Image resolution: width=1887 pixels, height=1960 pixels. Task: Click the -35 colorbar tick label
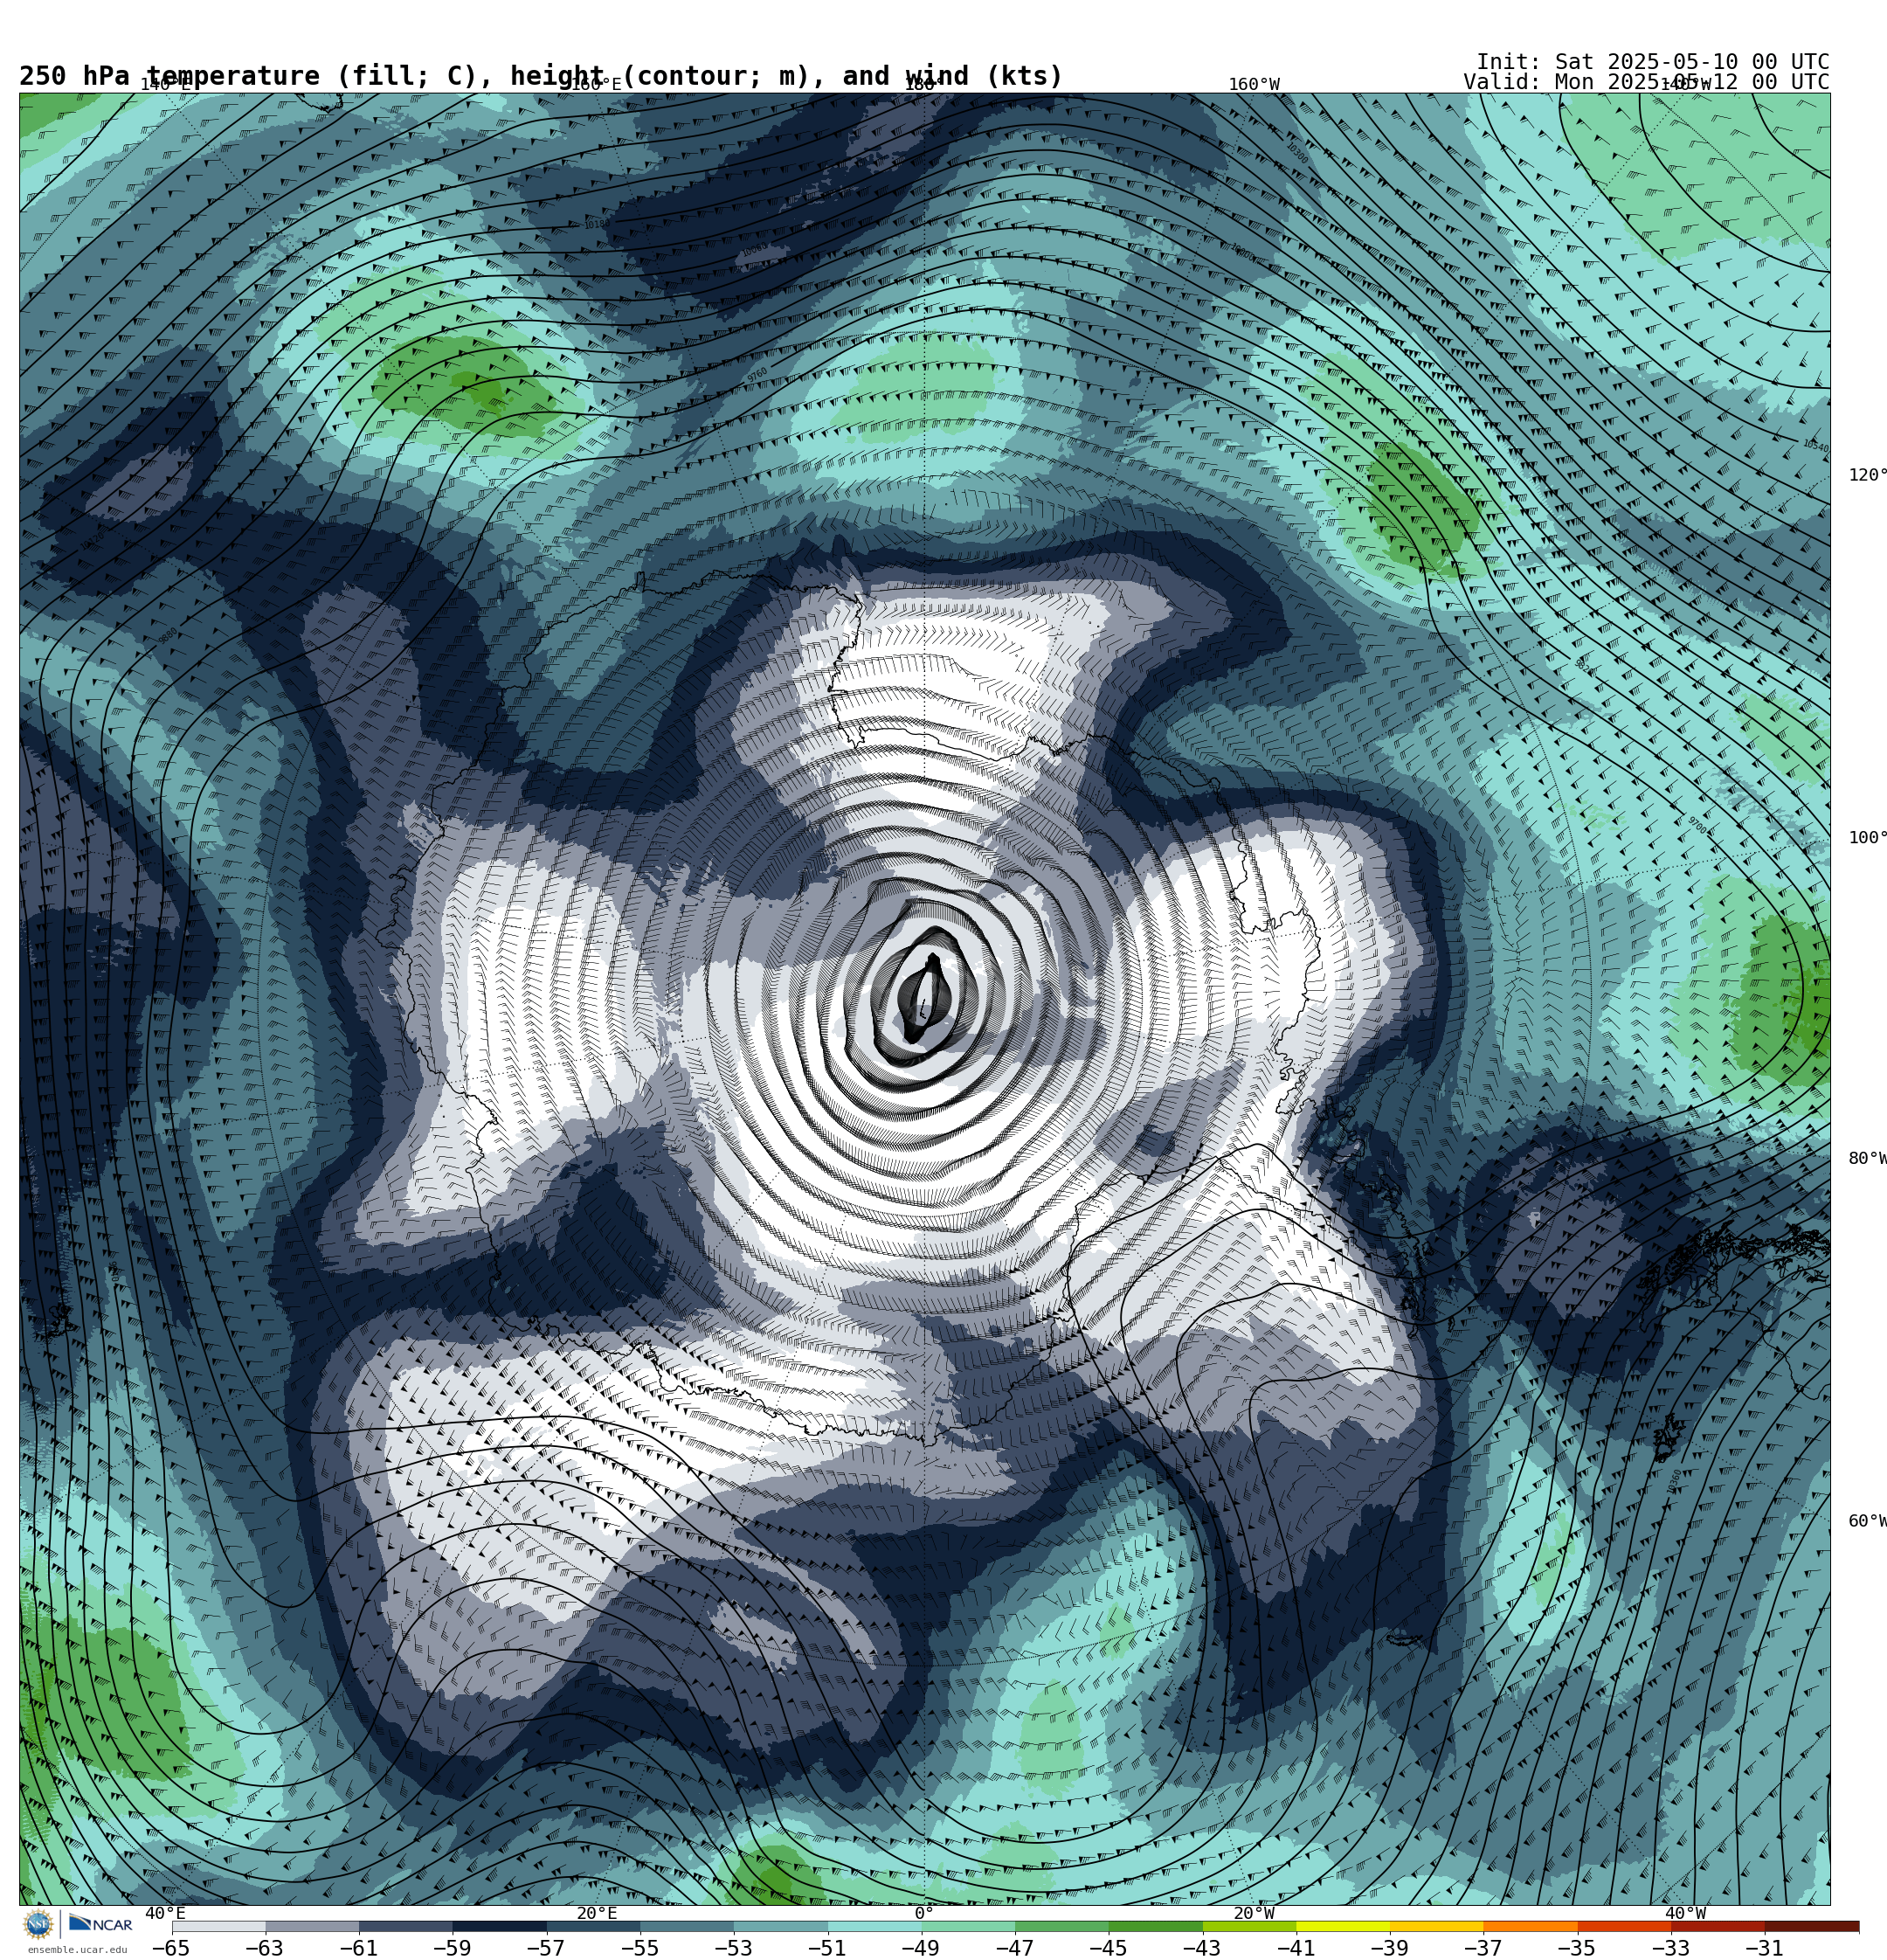(x=1577, y=1948)
